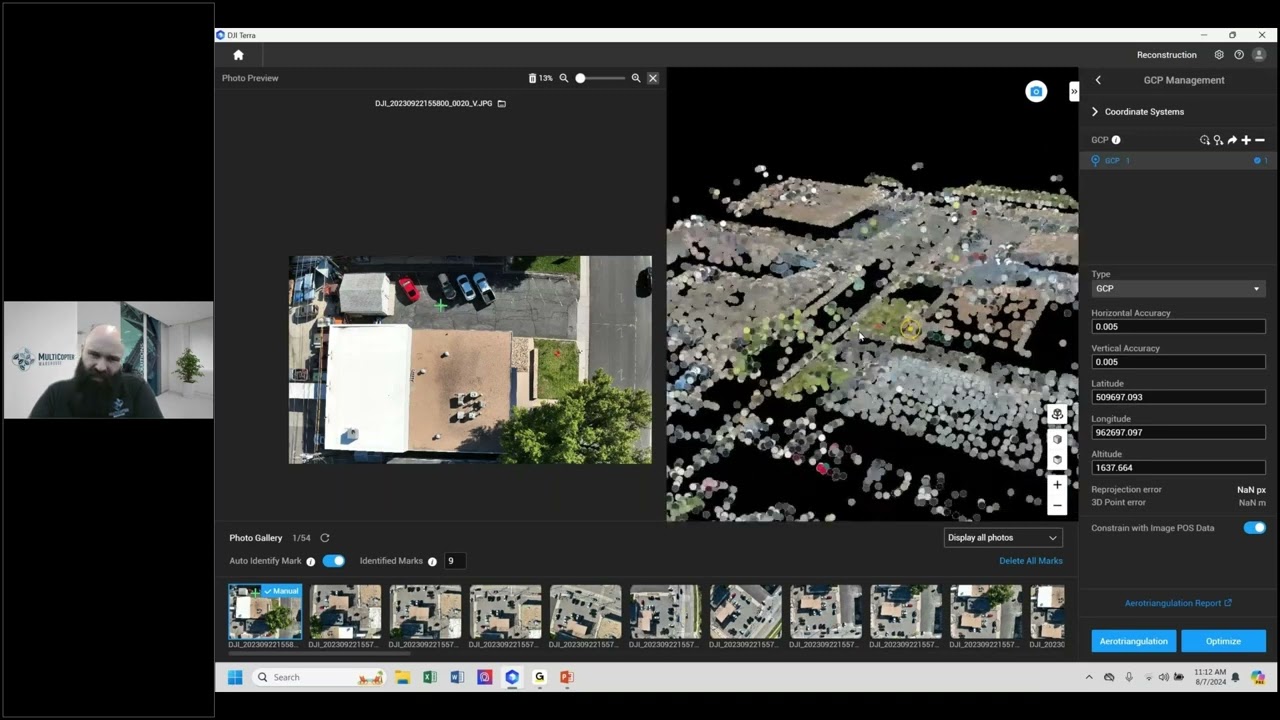Open the user account profile icon
The height and width of the screenshot is (720, 1280).
point(1259,55)
